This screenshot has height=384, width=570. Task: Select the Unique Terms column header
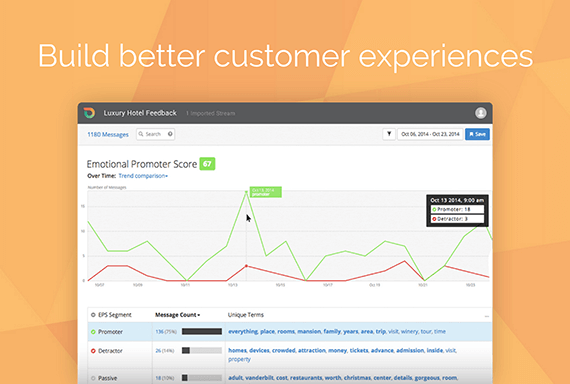(246, 315)
